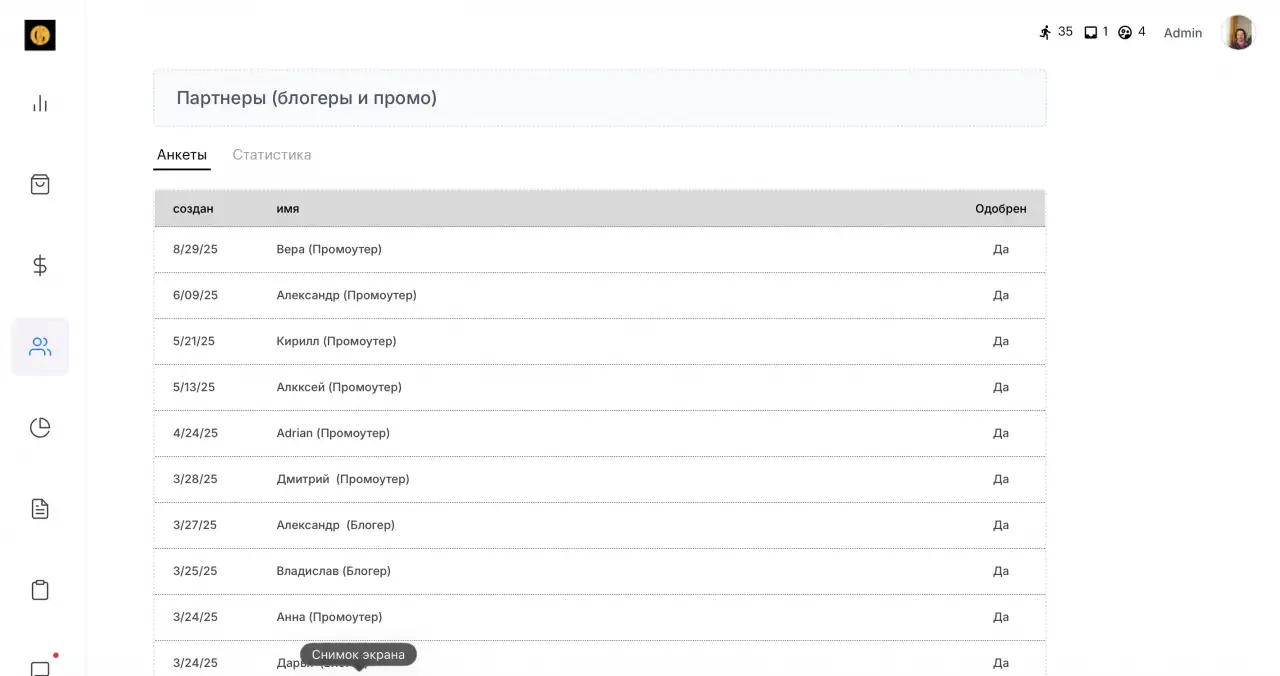Click the gold logo in top-left corner
This screenshot has width=1280, height=676.
40,35
